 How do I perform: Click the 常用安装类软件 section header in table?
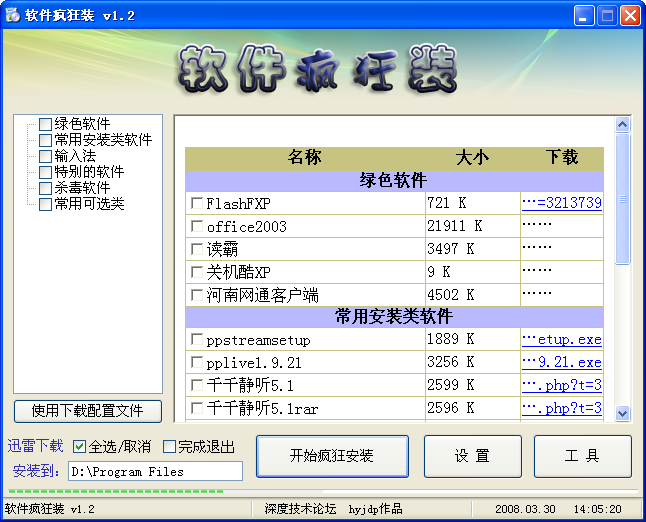point(394,317)
